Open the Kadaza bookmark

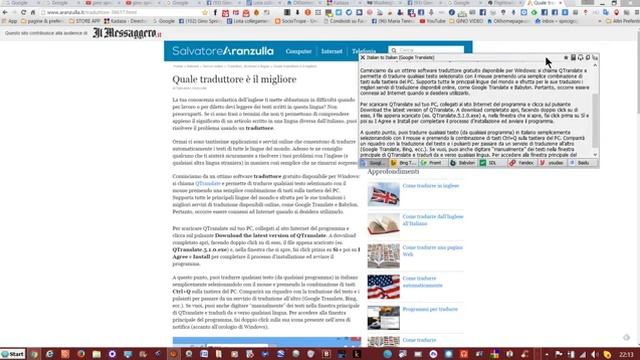[125, 21]
